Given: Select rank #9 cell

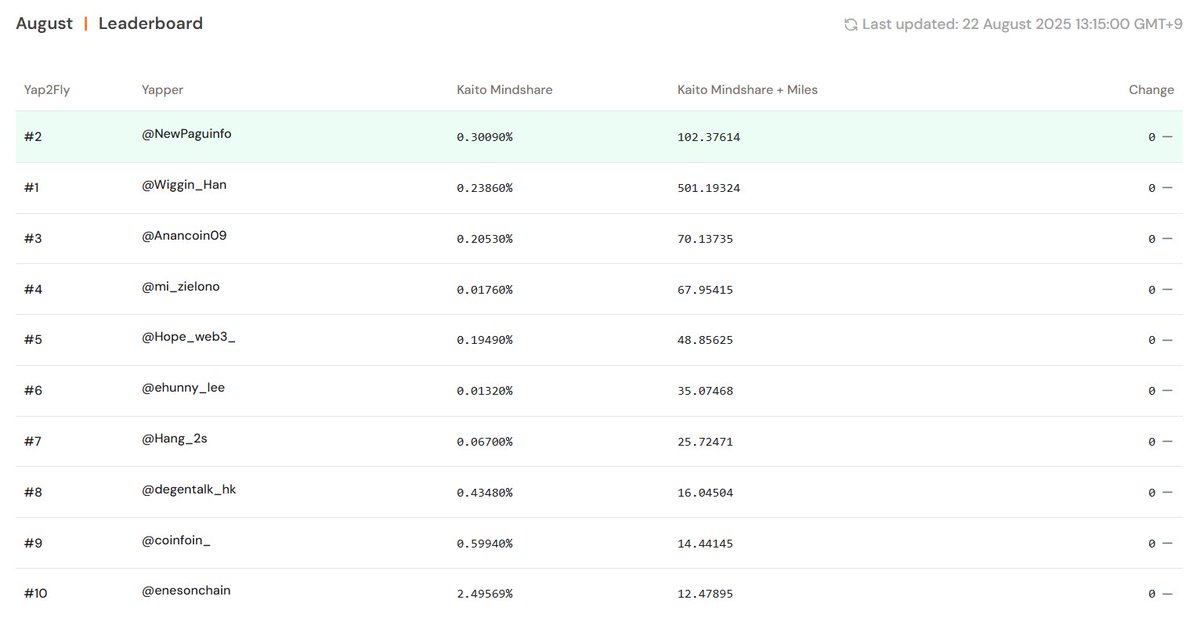Looking at the screenshot, I should tap(33, 543).
